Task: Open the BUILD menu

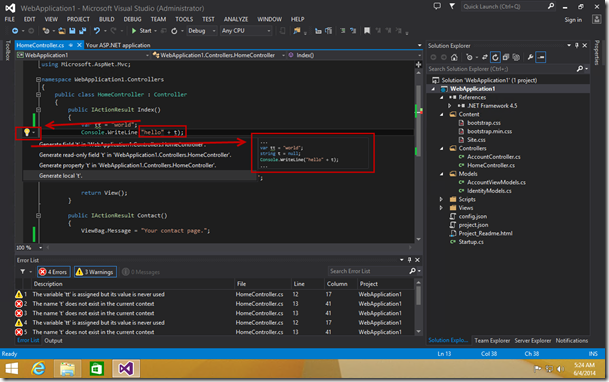Action: pos(106,19)
